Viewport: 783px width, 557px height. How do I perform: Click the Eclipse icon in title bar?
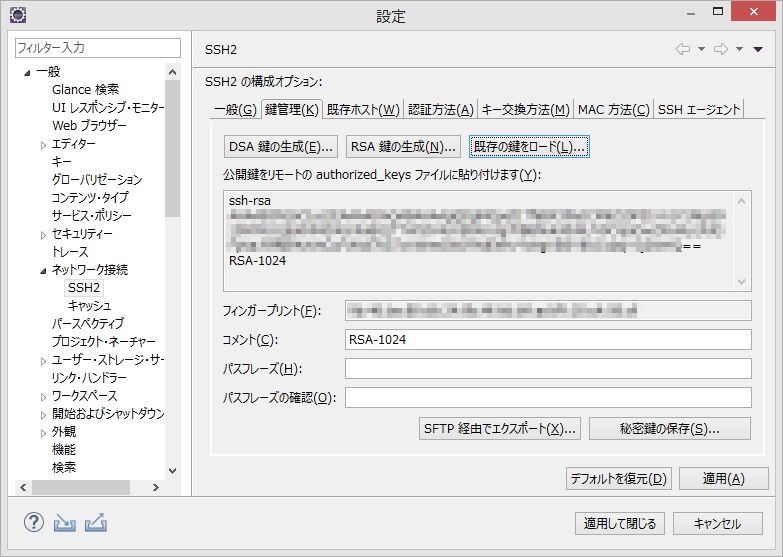coord(18,15)
